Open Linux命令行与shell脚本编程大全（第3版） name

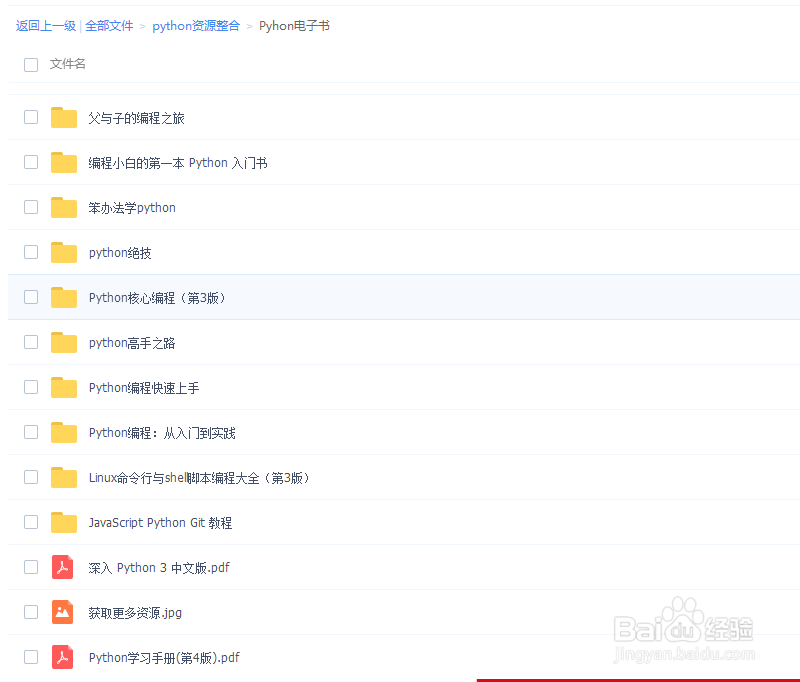199,478
